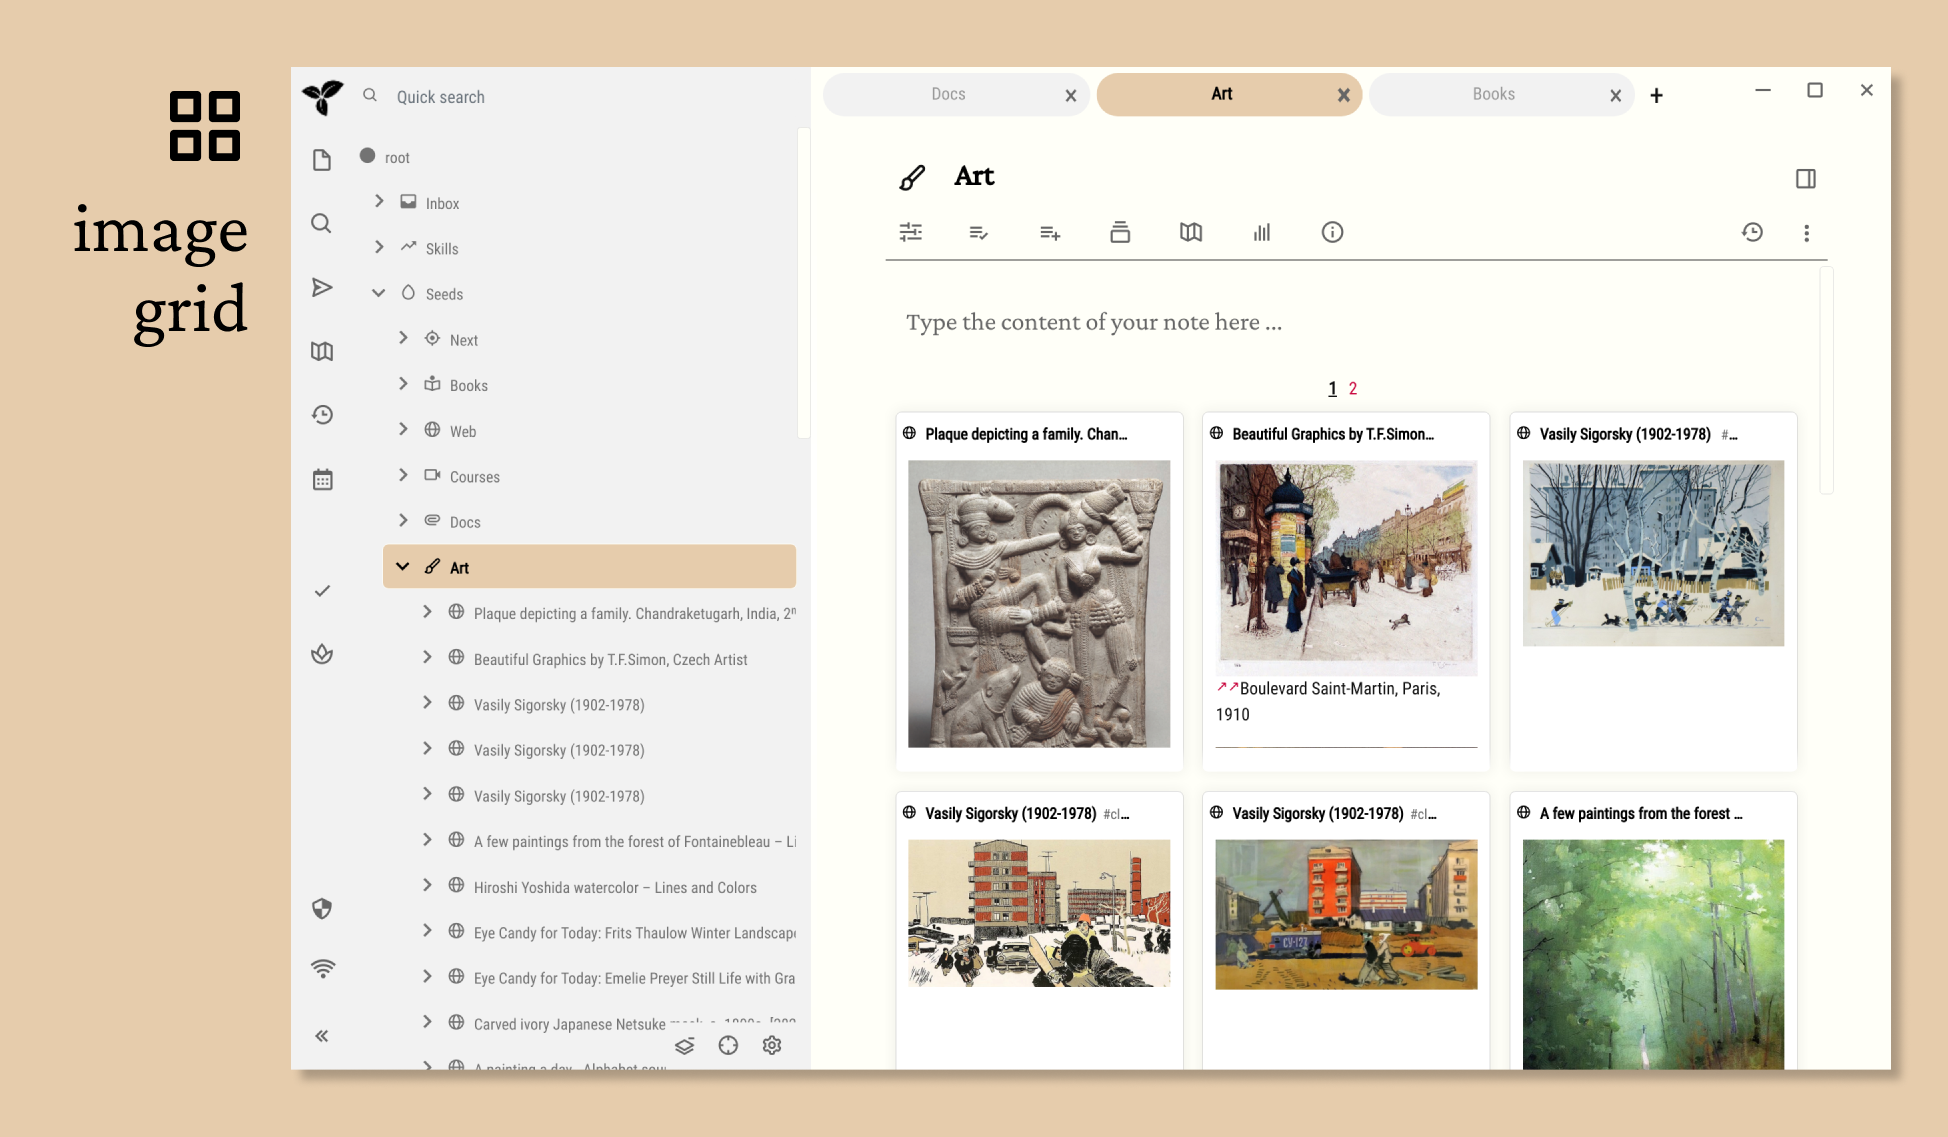This screenshot has height=1137, width=1948.
Task: Open the Plaque depicting a family card title
Action: 1026,434
